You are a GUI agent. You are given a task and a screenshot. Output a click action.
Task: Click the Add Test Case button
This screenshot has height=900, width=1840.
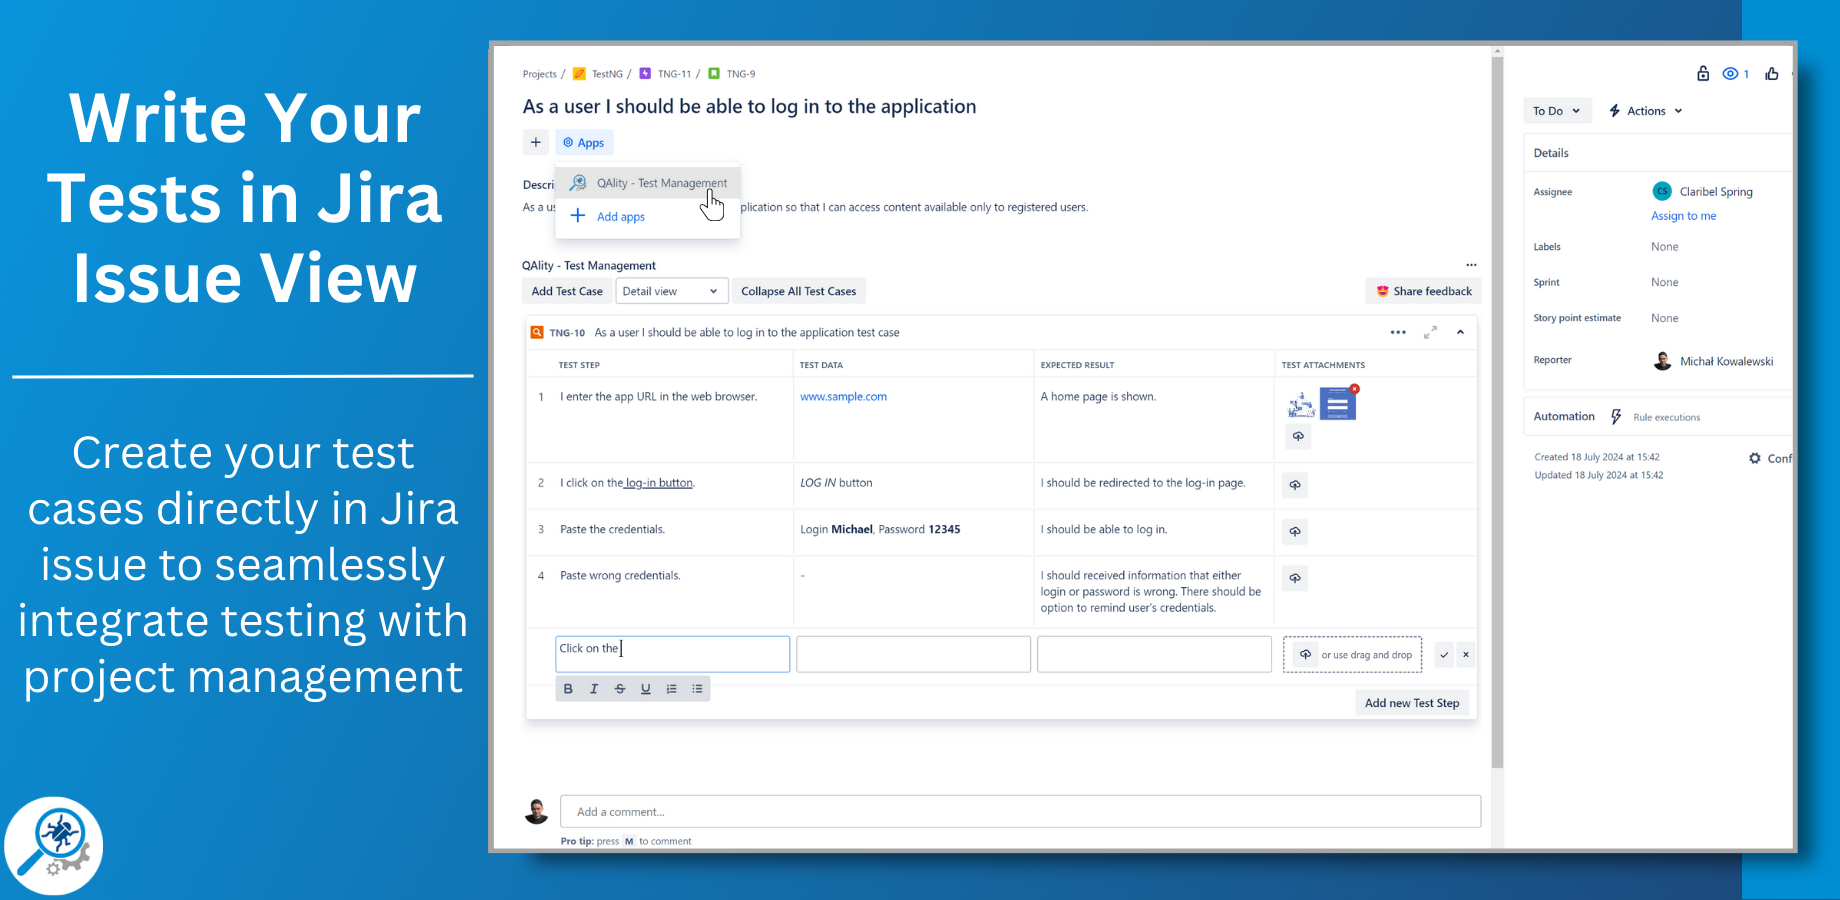[x=567, y=291]
